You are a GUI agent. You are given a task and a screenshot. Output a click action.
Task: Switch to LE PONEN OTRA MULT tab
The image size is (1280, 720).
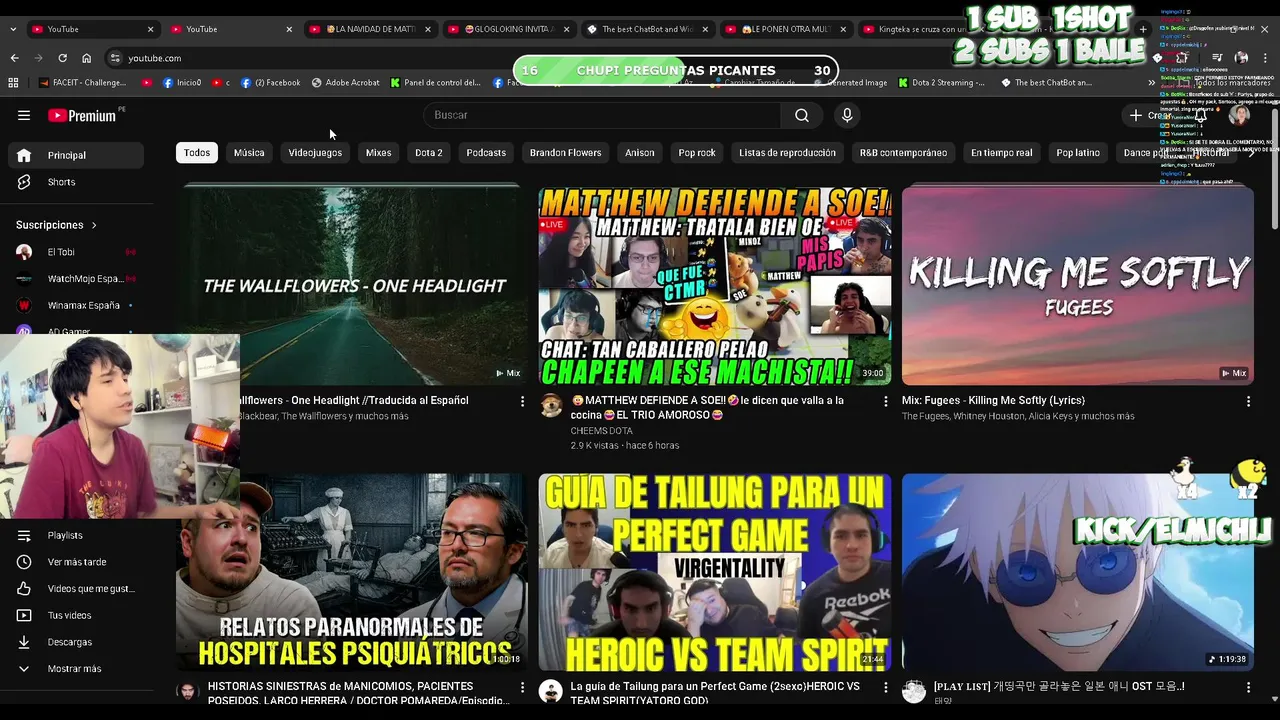785,29
